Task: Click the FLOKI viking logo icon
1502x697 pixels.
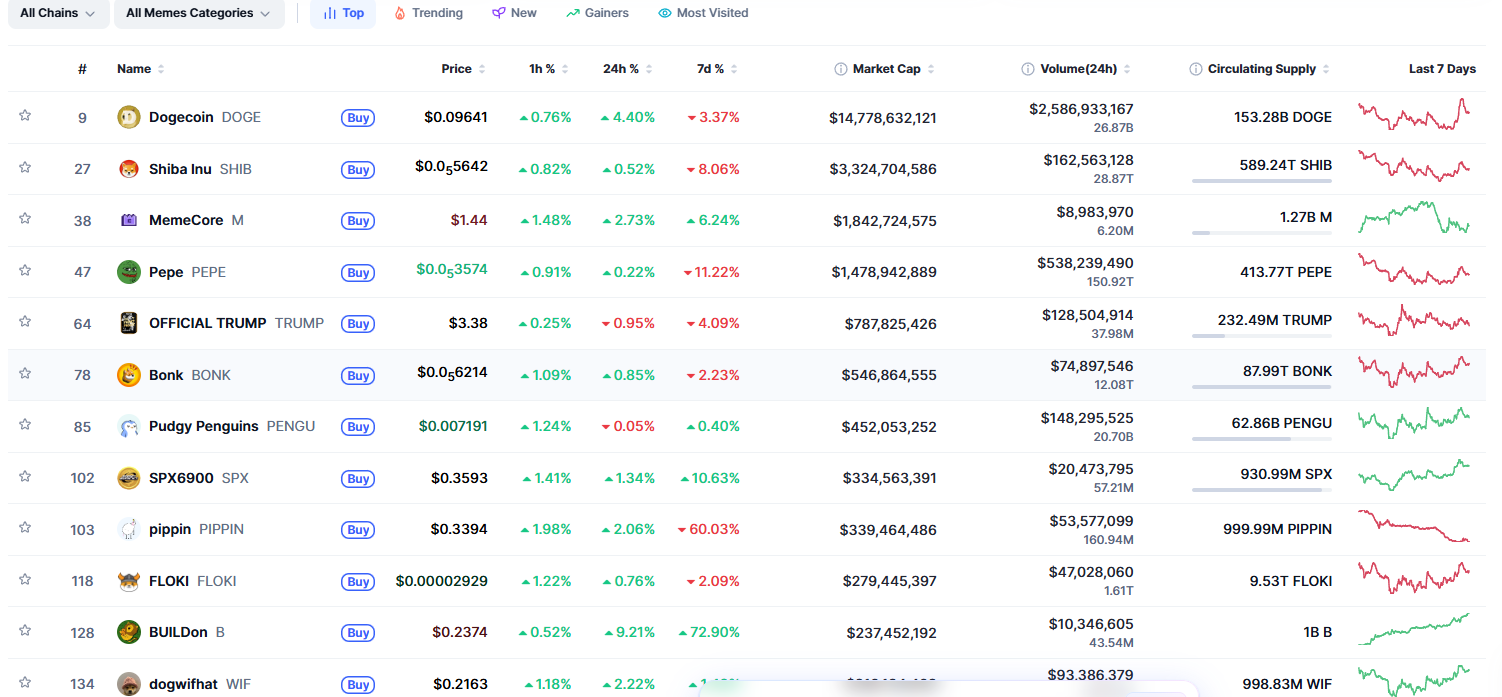Action: 129,581
